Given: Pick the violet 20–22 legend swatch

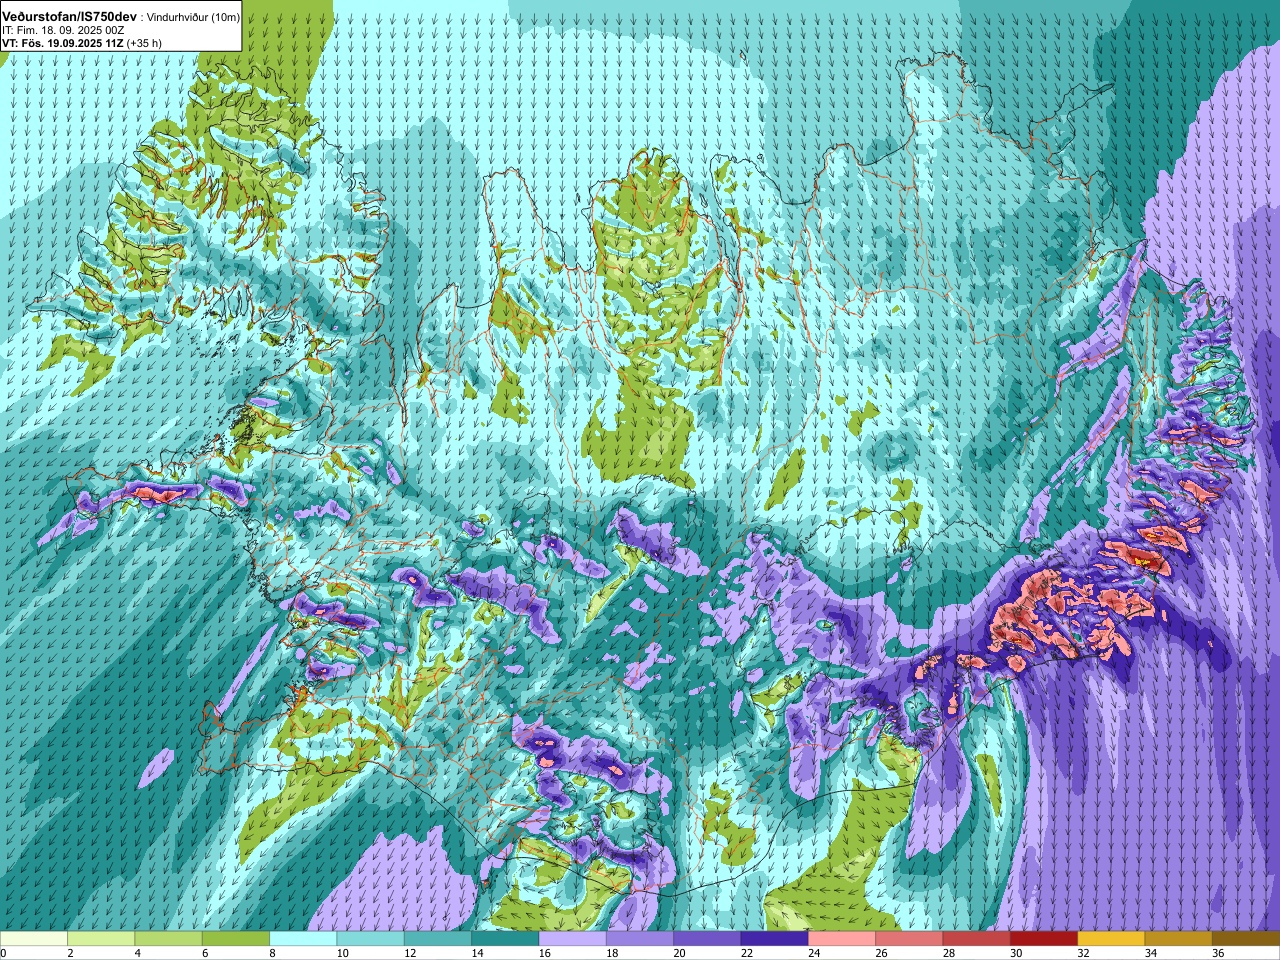Looking at the screenshot, I should coord(707,939).
